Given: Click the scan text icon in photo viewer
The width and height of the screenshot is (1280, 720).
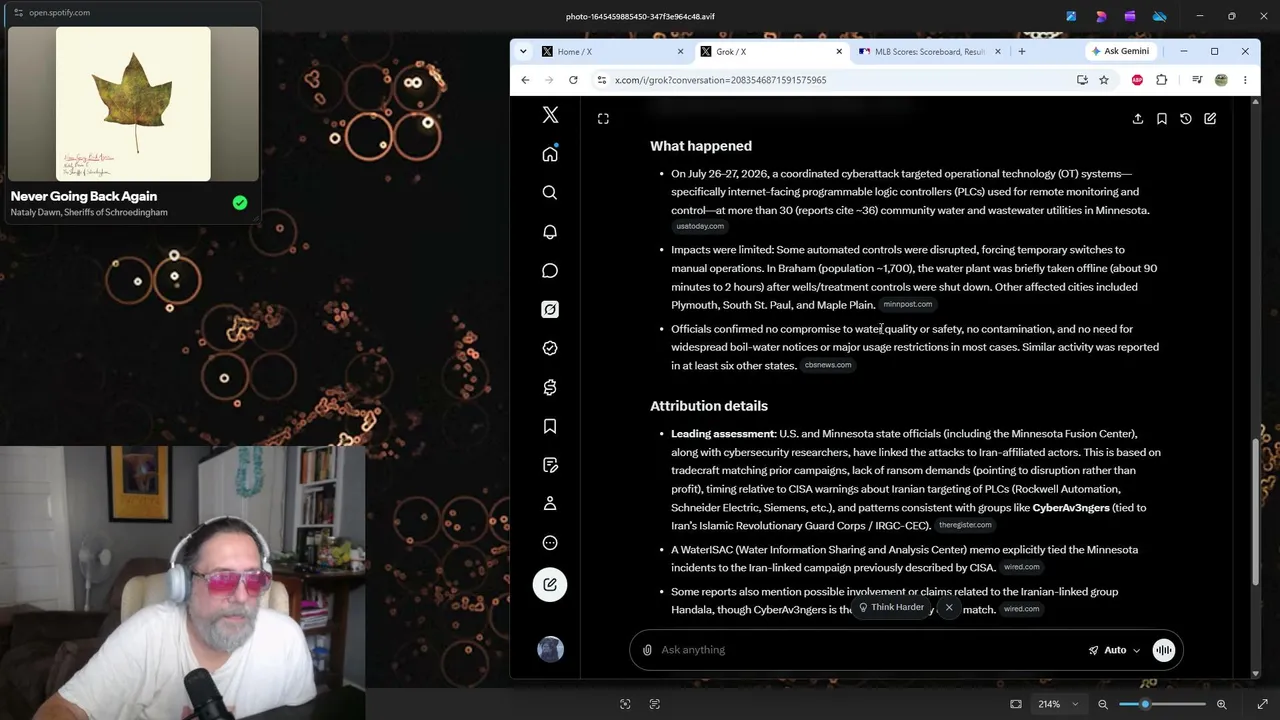Looking at the screenshot, I should click(x=655, y=704).
